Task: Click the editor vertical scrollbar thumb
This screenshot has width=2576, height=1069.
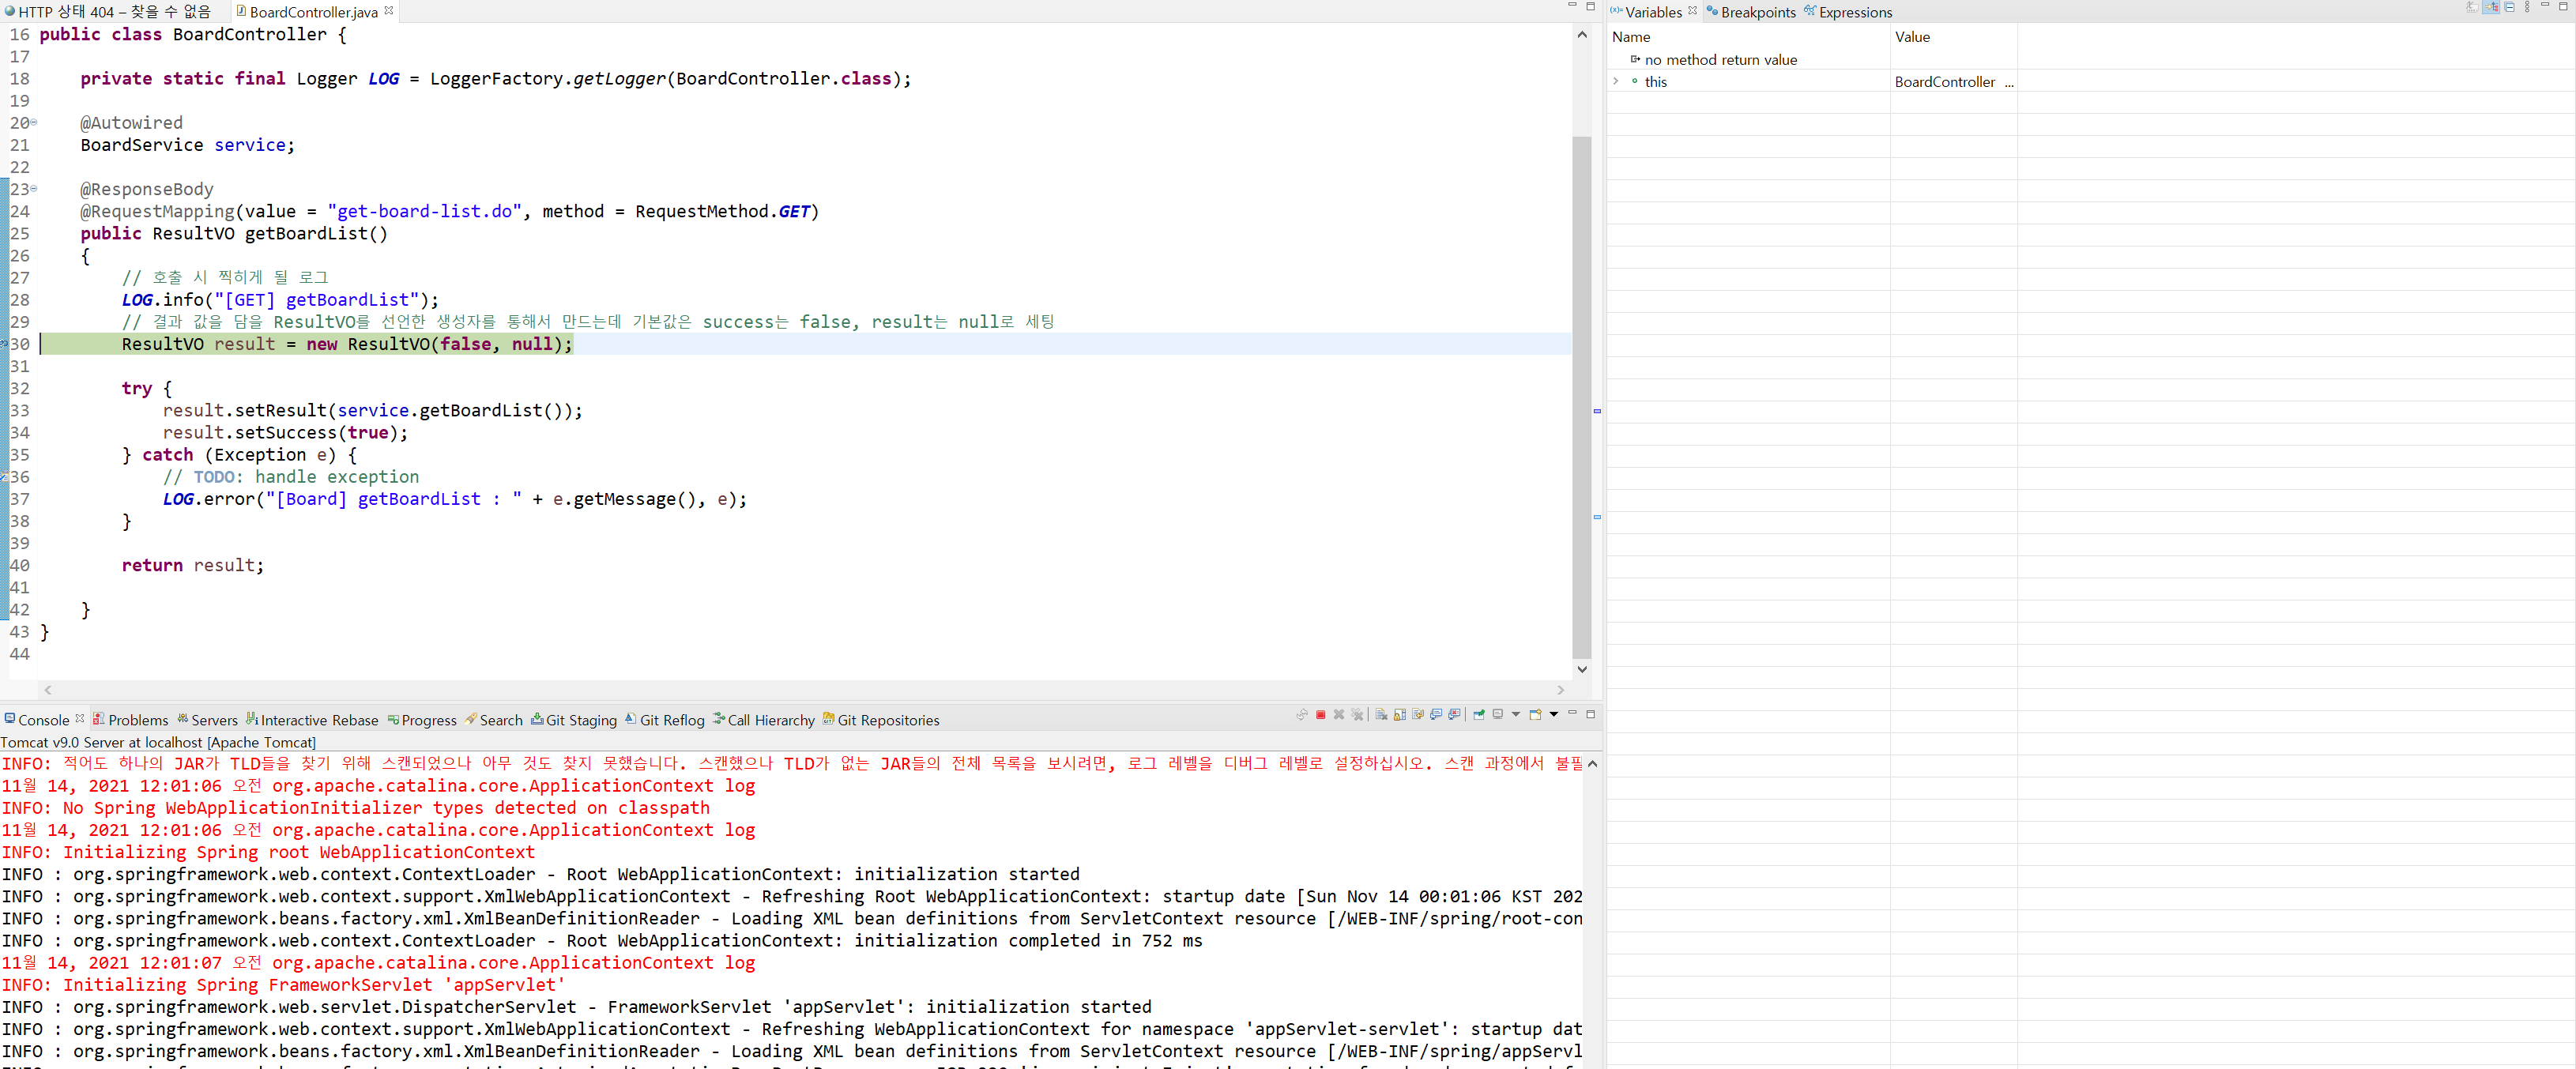Action: coord(1581,395)
